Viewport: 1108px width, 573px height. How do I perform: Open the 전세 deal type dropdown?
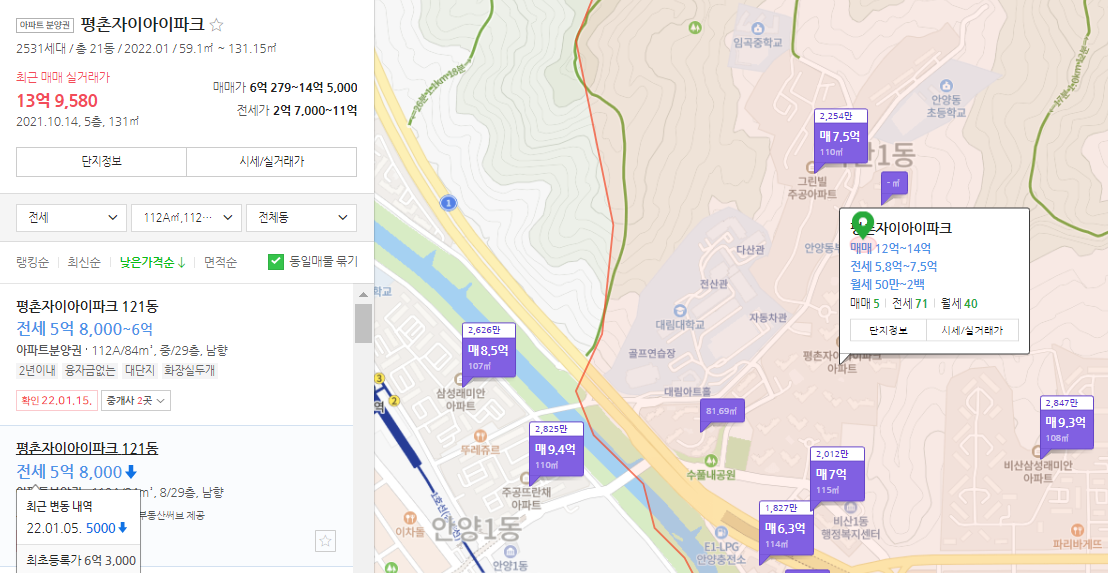[x=71, y=218]
